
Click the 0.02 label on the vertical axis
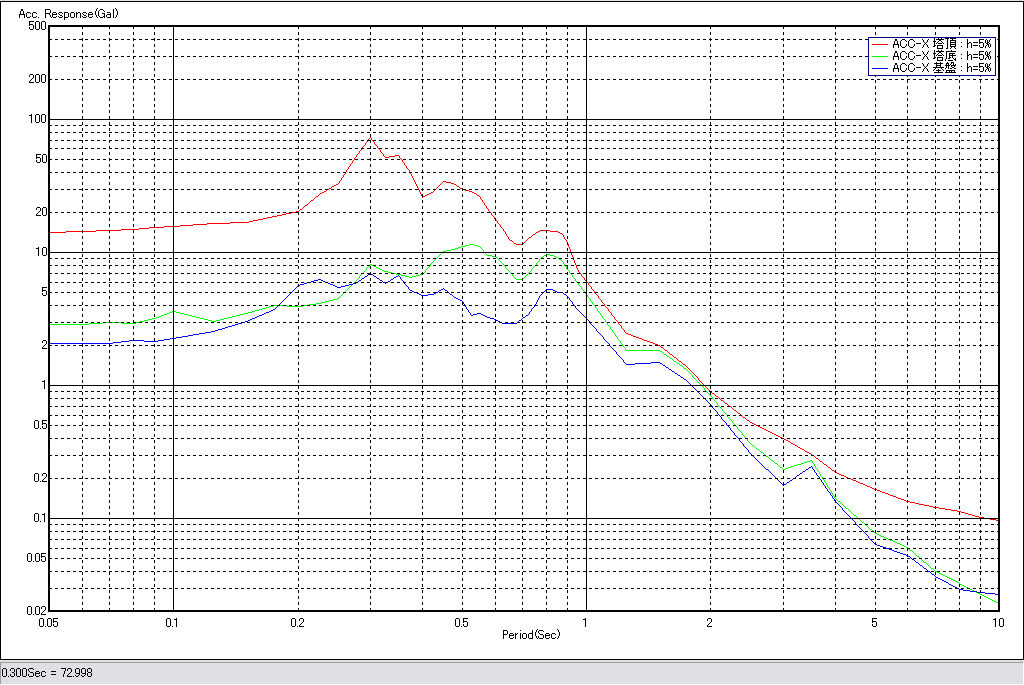pos(35,611)
